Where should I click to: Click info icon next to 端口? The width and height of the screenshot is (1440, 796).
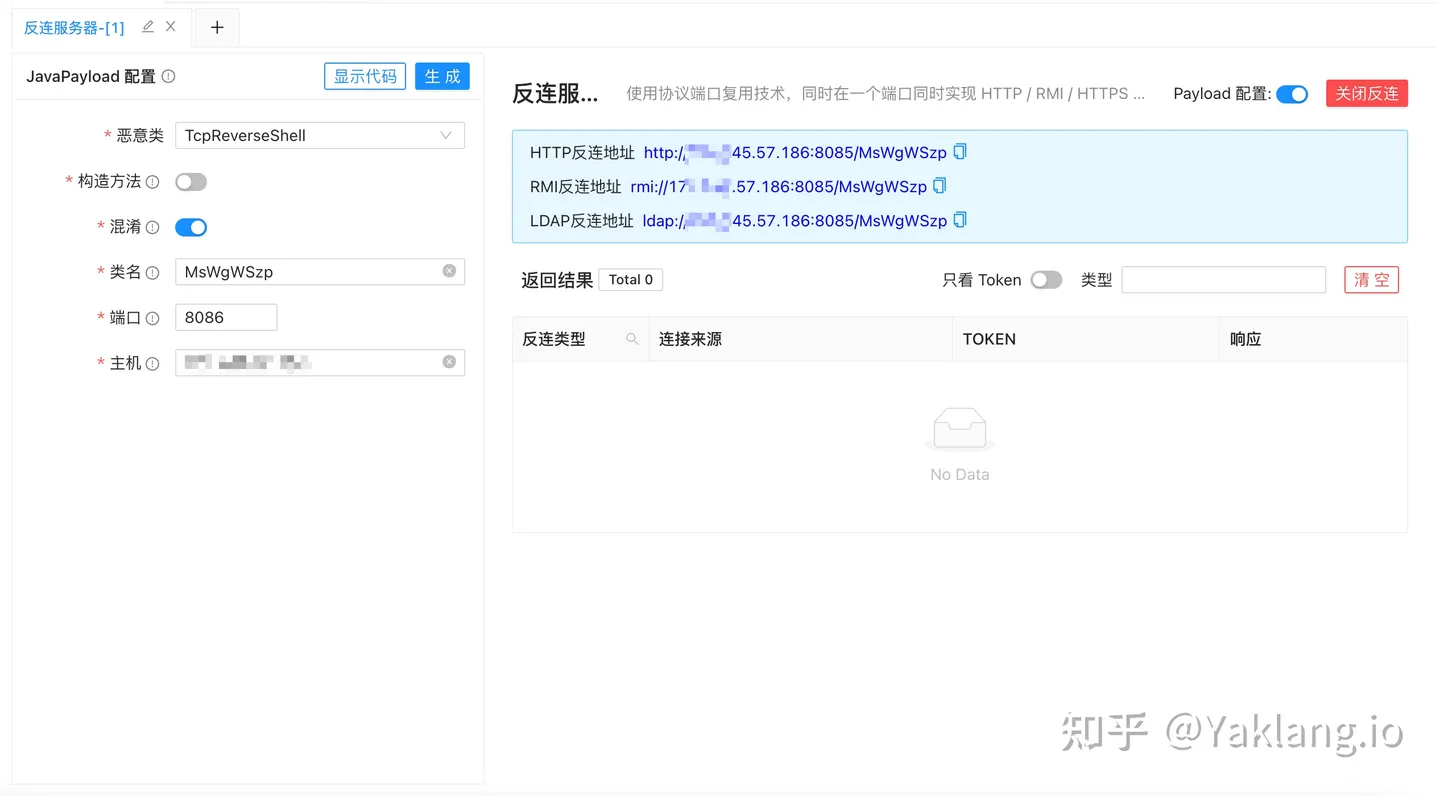(x=152, y=318)
